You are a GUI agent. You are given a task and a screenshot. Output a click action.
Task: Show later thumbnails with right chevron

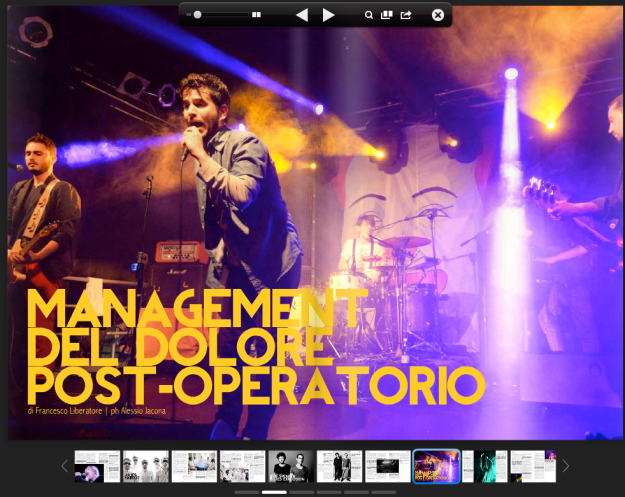566,466
